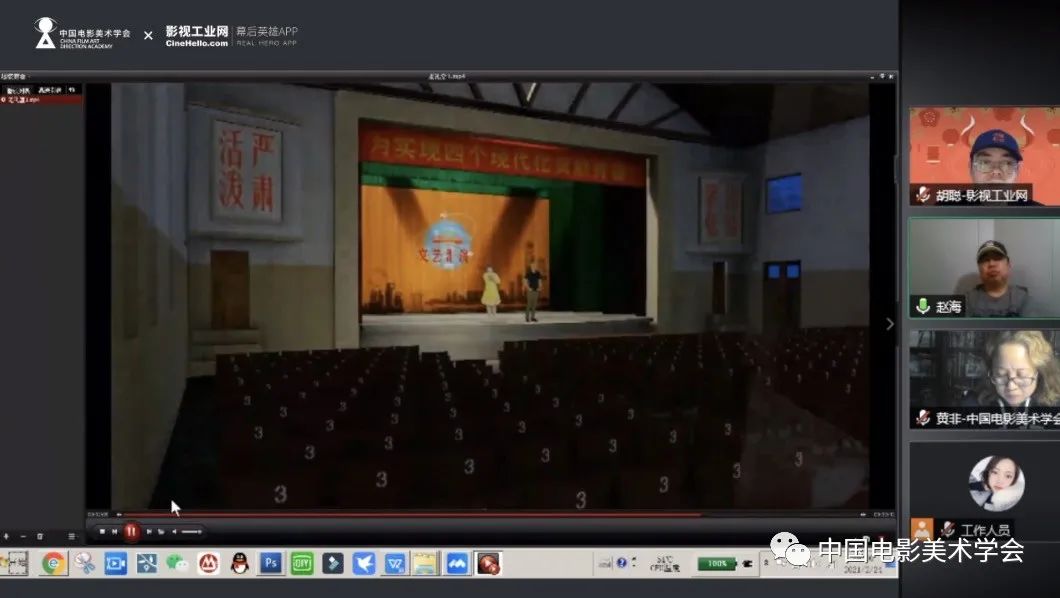
Task: Select the first playlist tab
Action: coord(18,90)
